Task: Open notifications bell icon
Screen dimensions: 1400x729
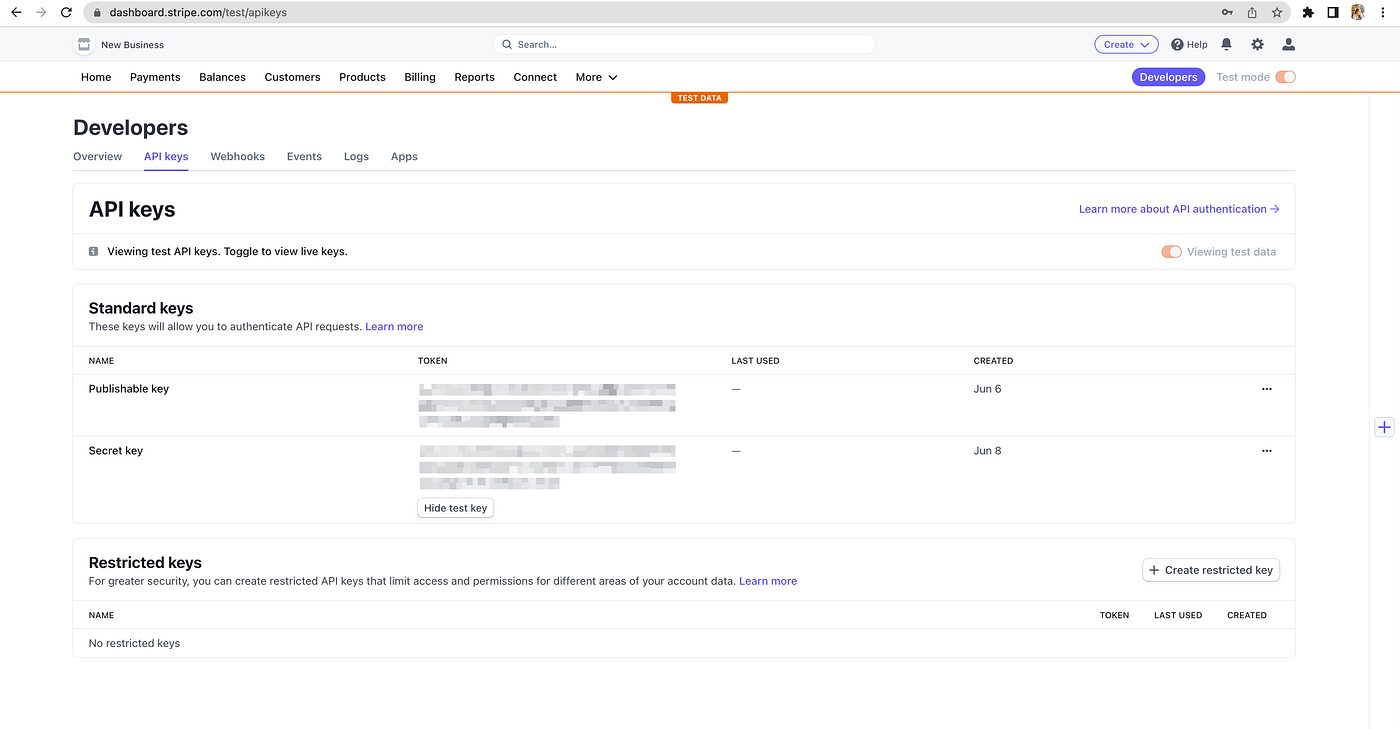Action: pos(1227,45)
